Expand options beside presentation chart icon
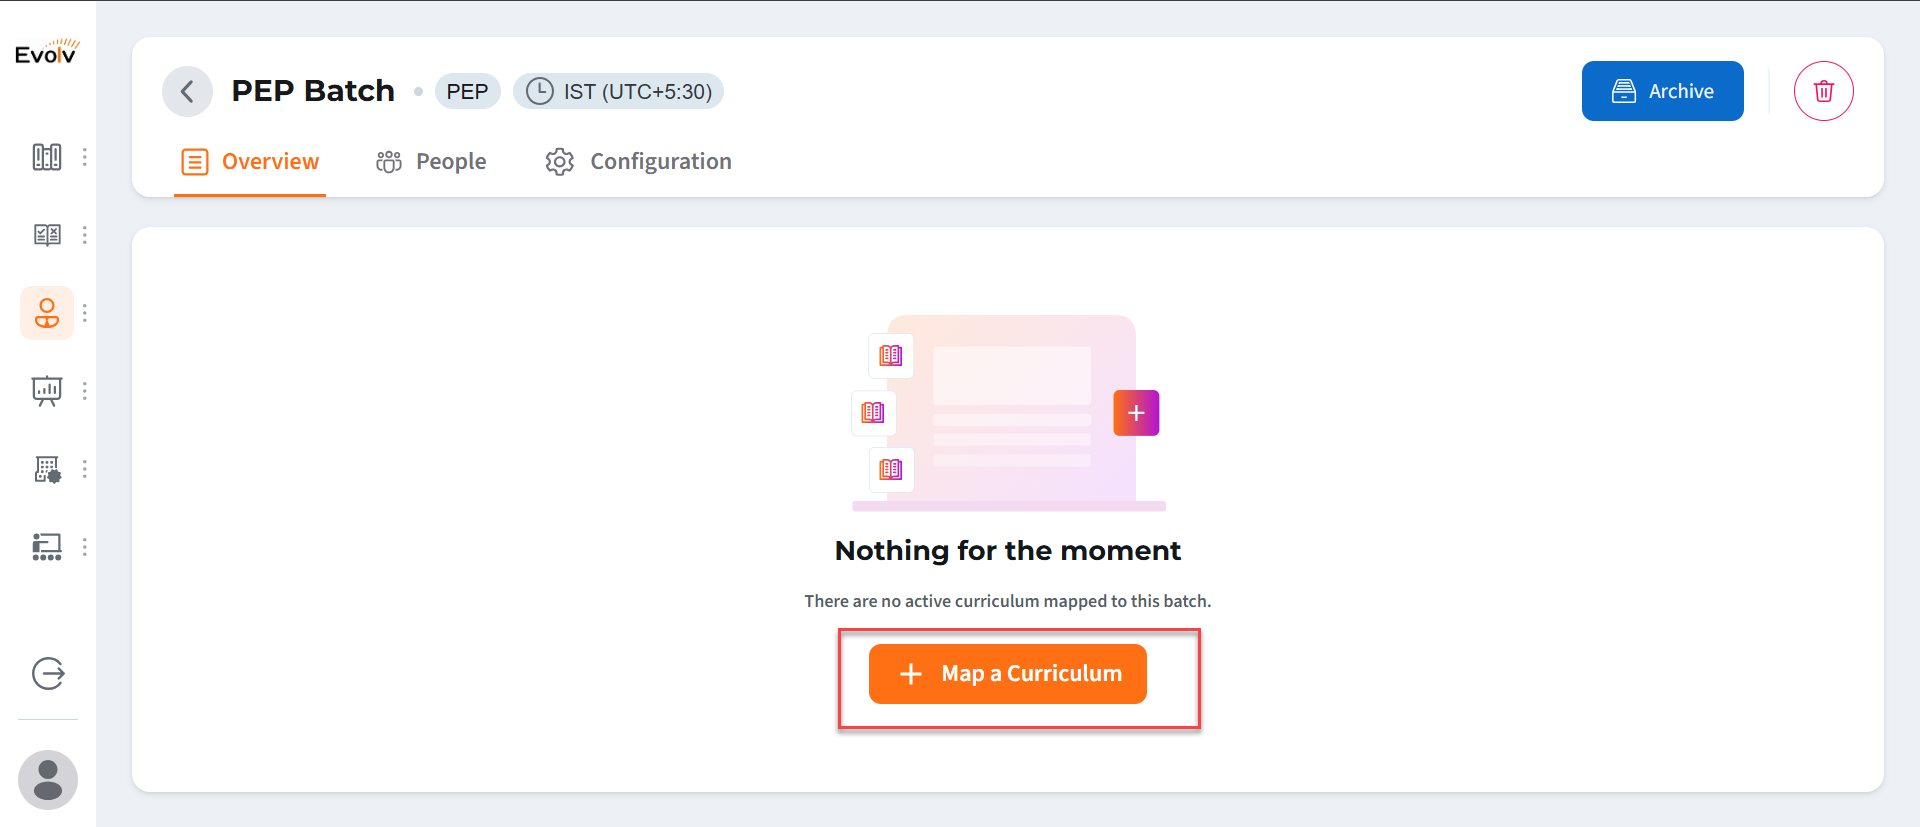 (x=85, y=391)
